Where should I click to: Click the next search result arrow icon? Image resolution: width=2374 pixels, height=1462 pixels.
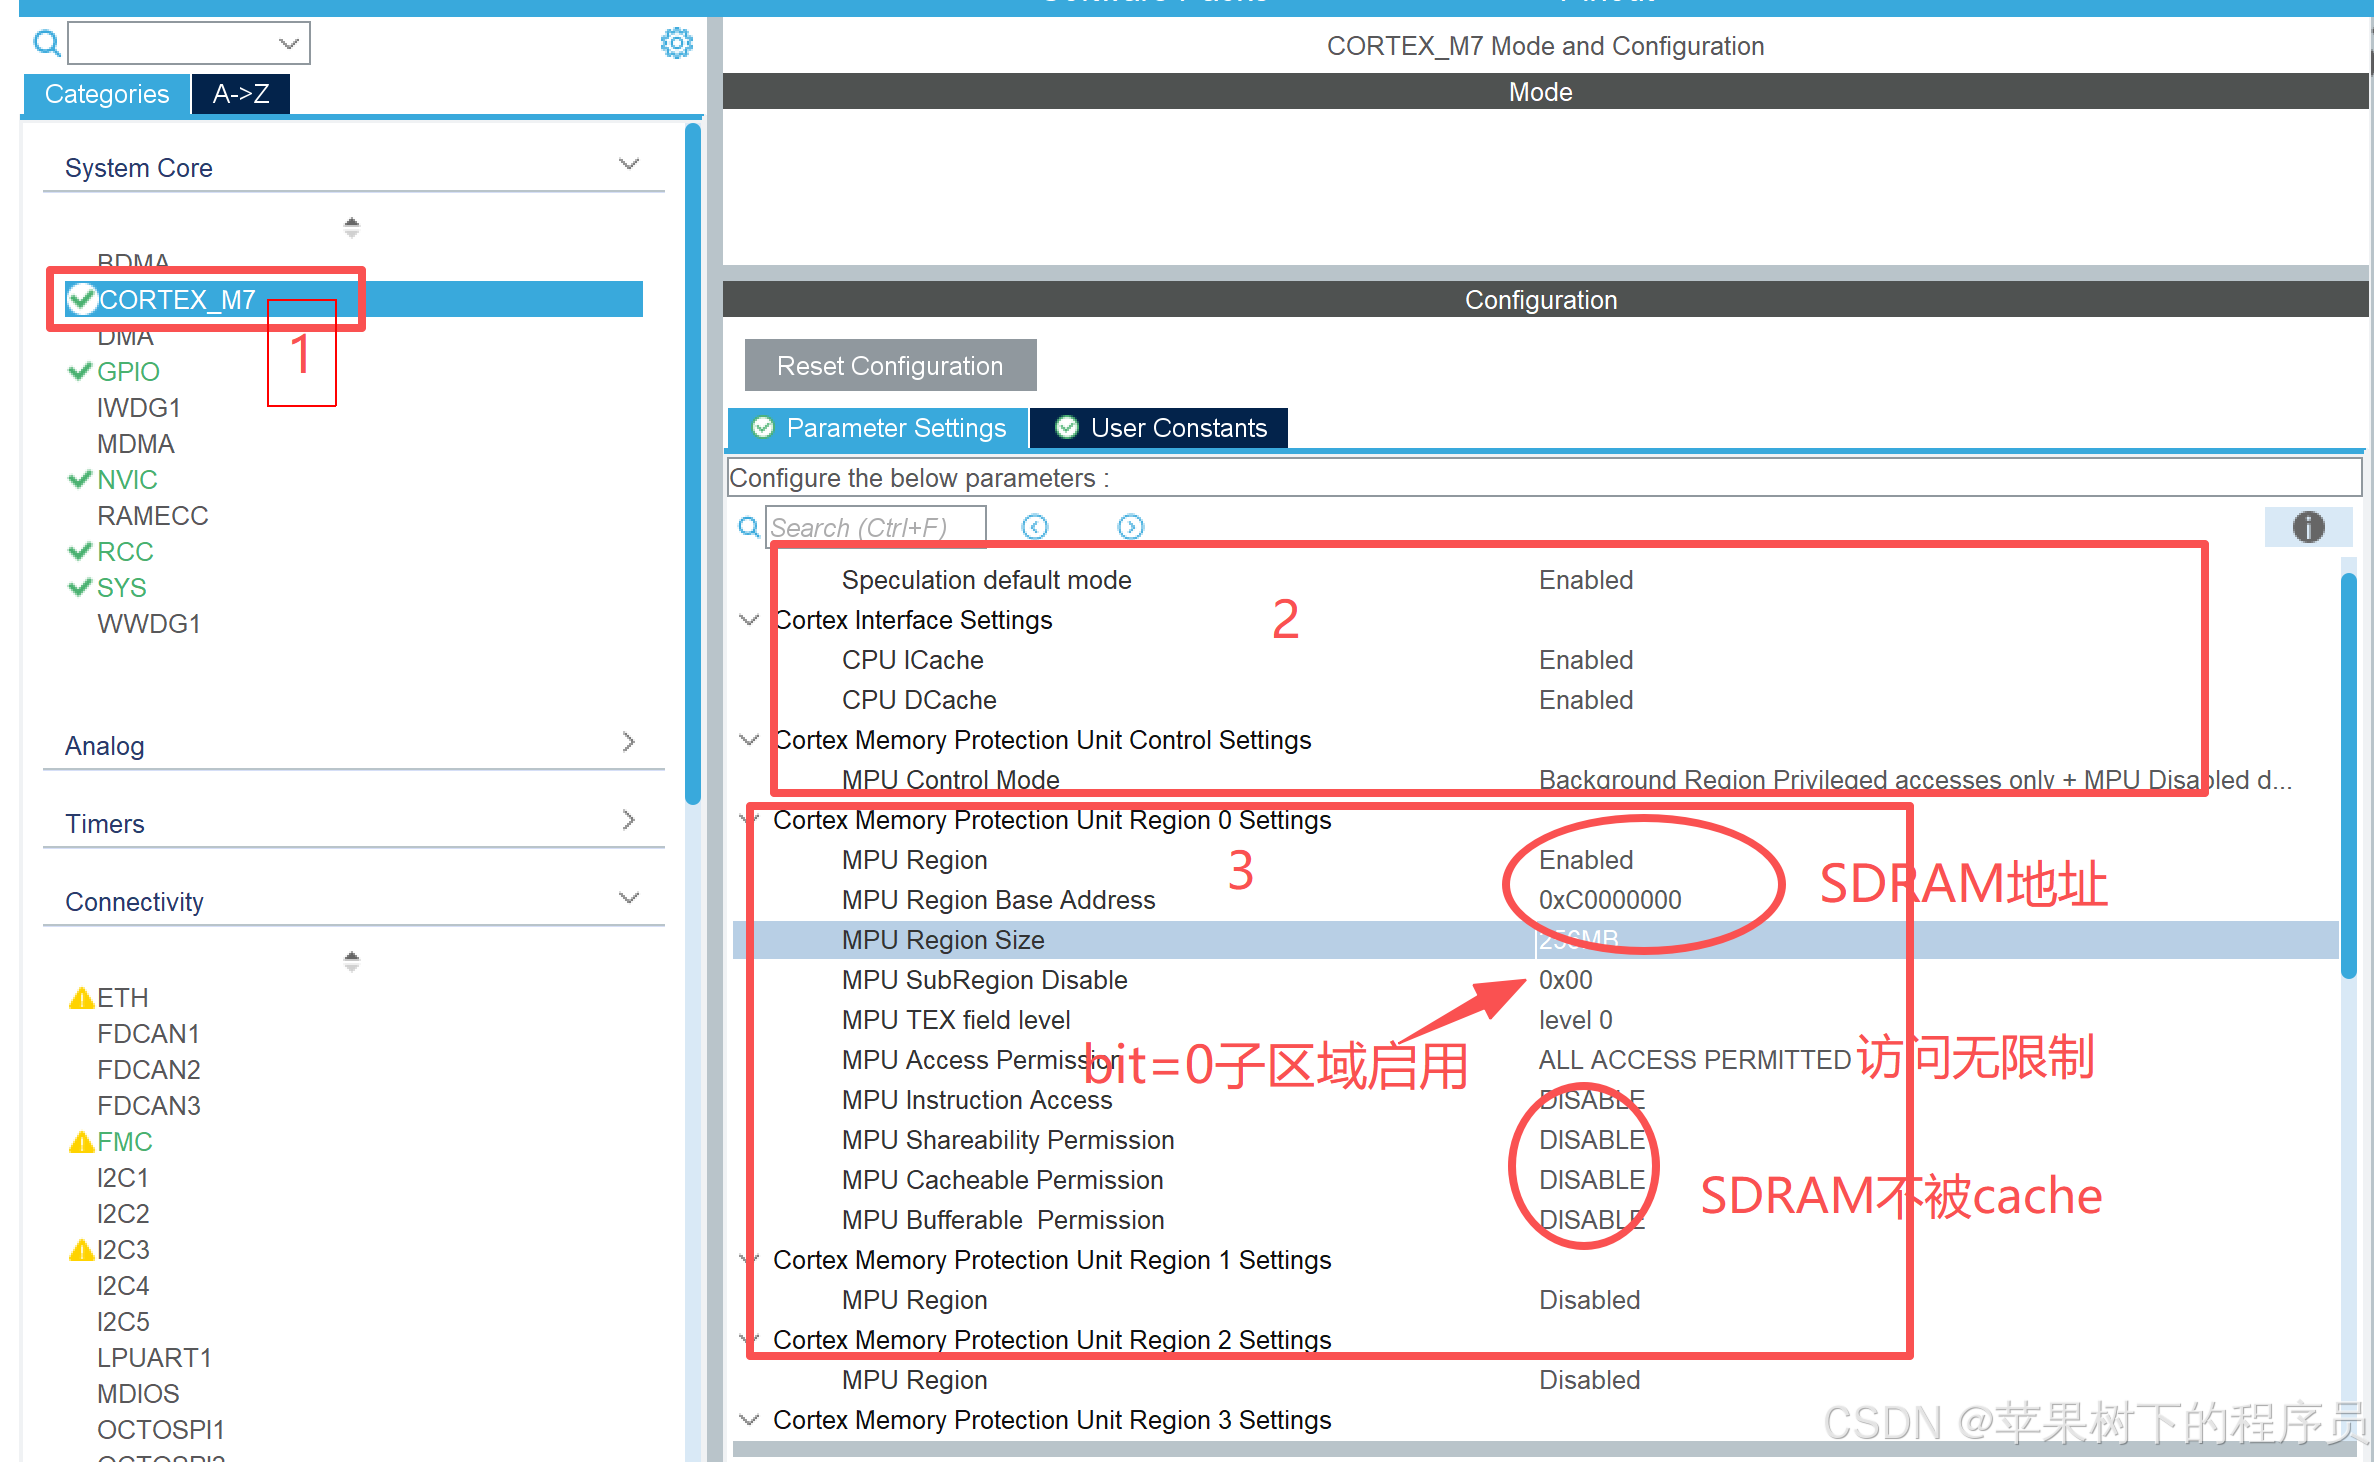[x=1130, y=527]
